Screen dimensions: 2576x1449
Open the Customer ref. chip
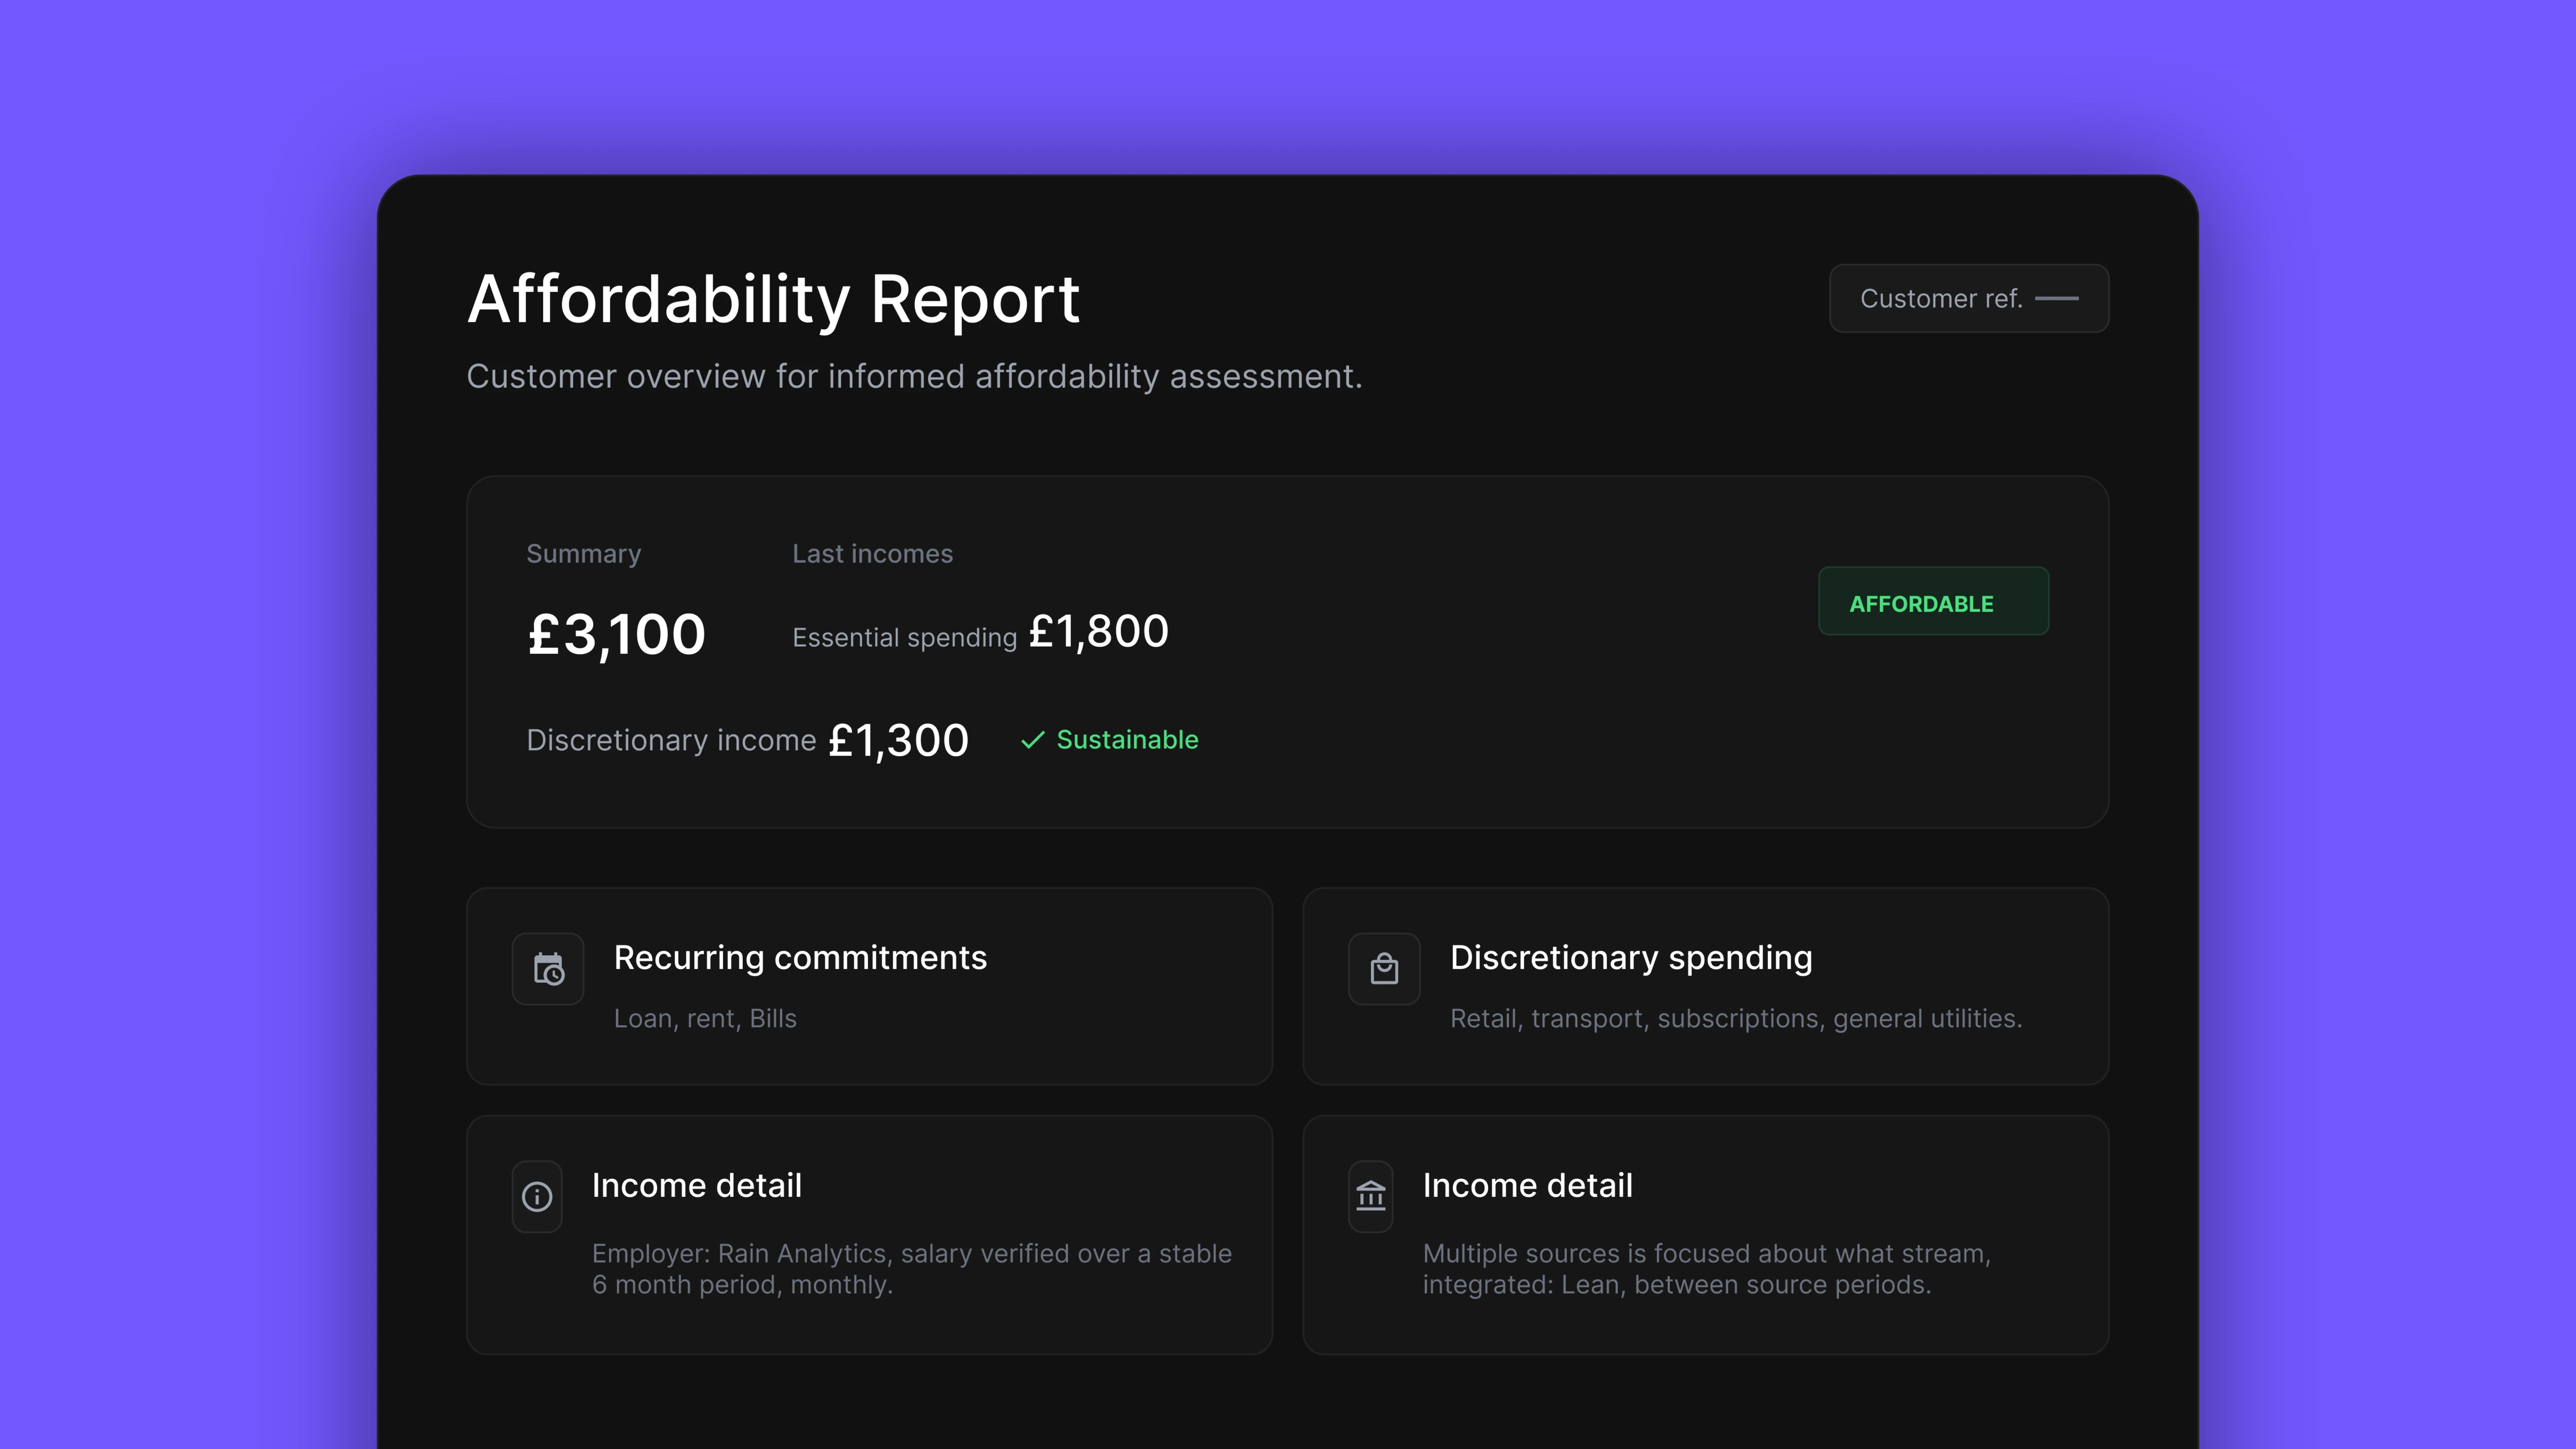click(1968, 298)
